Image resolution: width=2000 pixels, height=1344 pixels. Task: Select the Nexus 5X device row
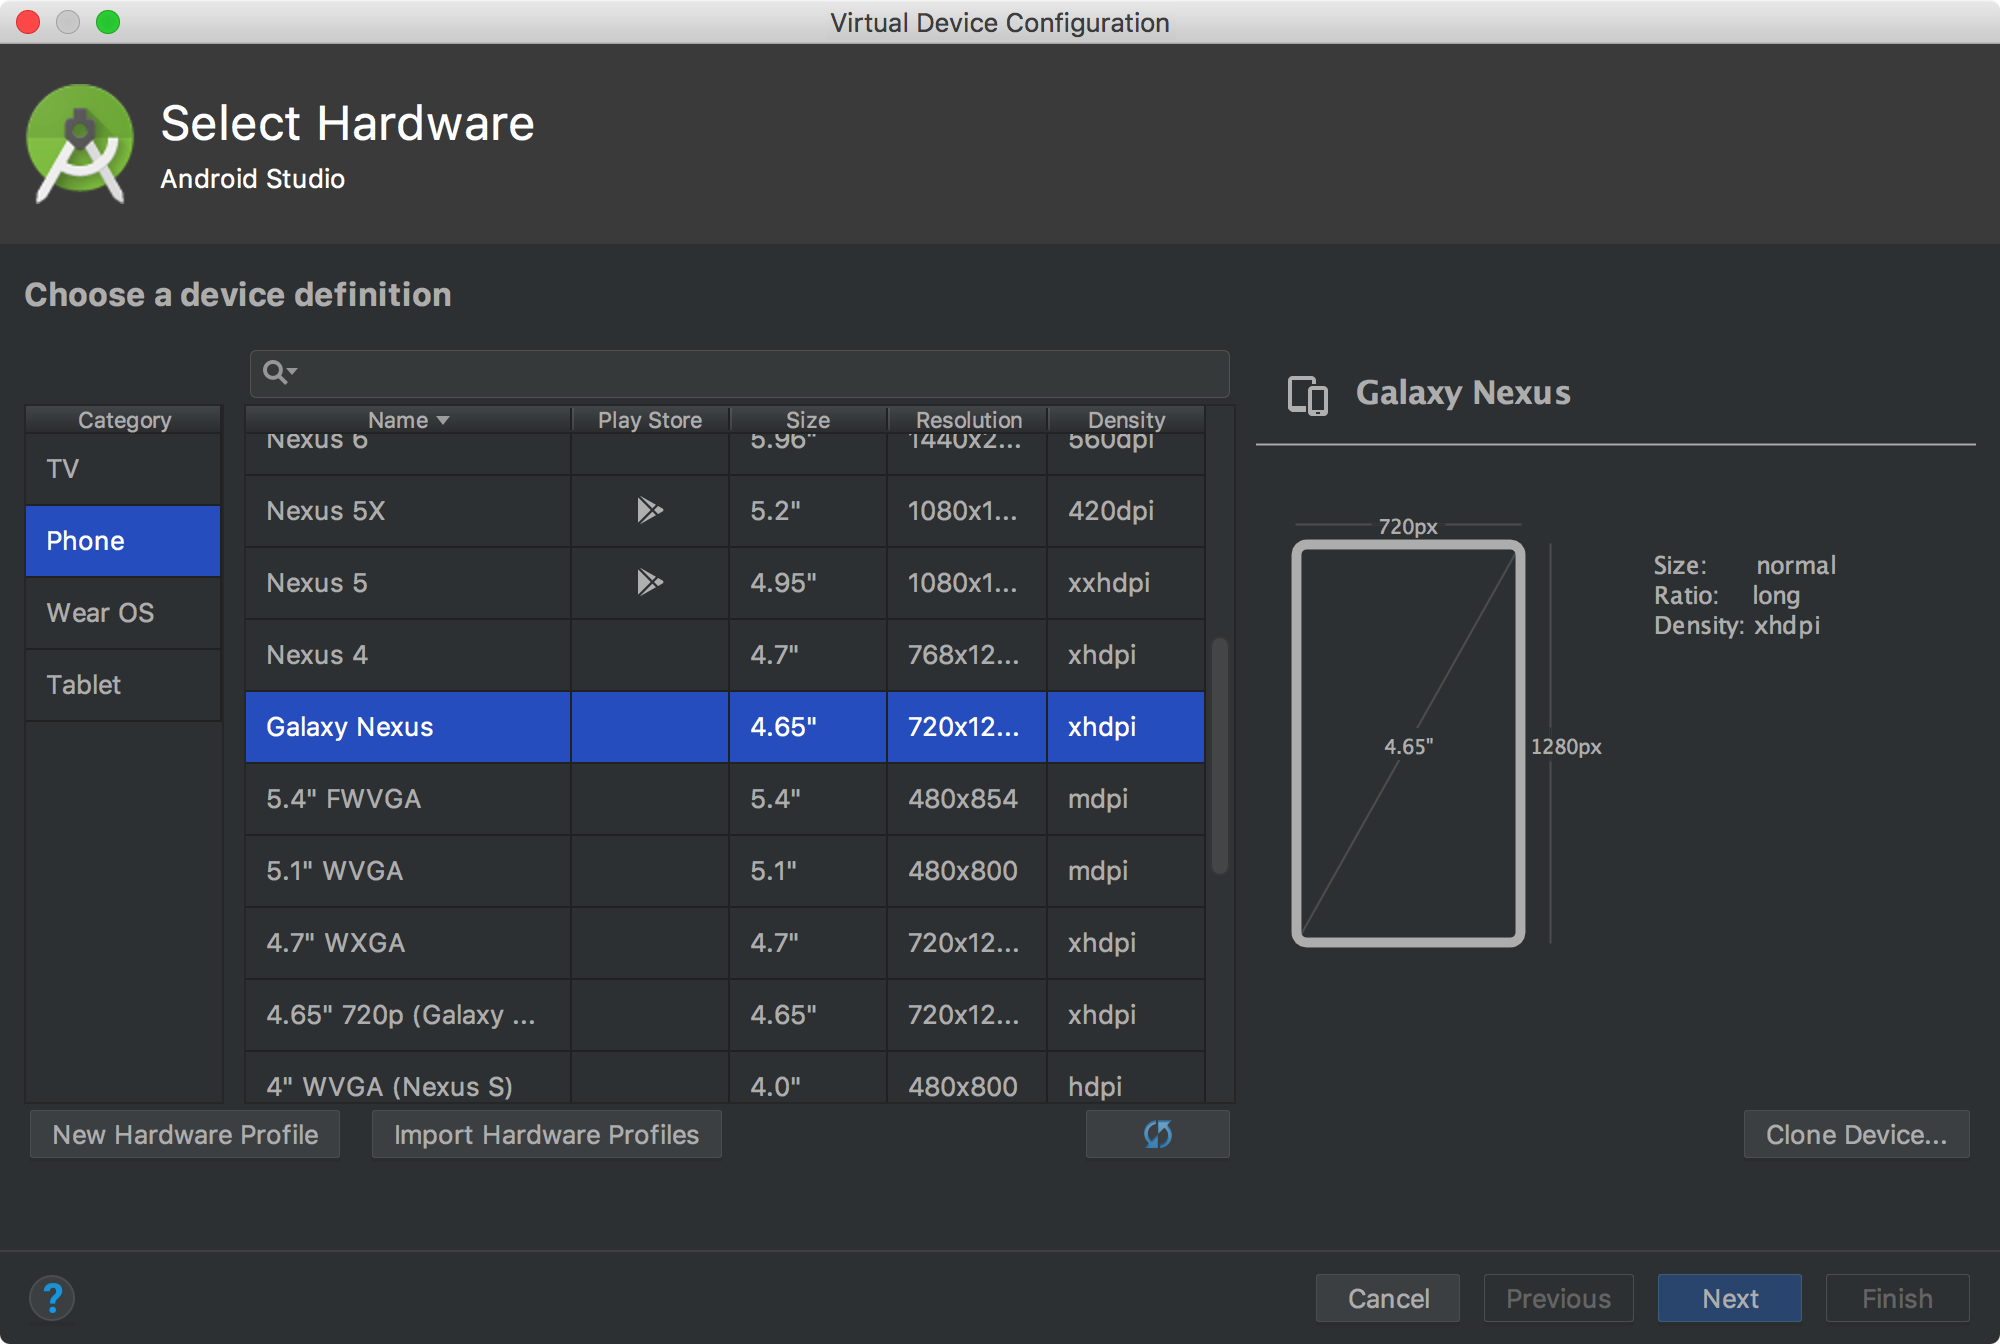click(725, 511)
